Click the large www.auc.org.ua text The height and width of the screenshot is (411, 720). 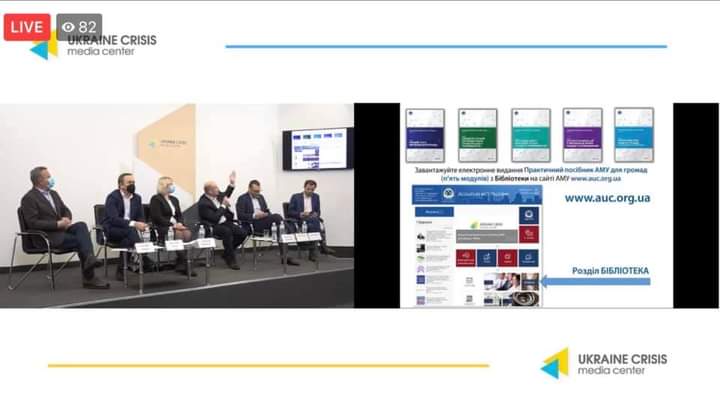click(607, 198)
